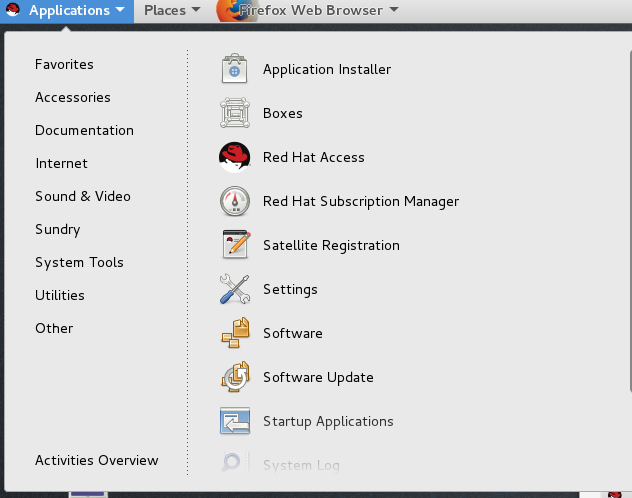Open the Red Hat Subscription Manager label
632x498 pixels.
point(361,201)
